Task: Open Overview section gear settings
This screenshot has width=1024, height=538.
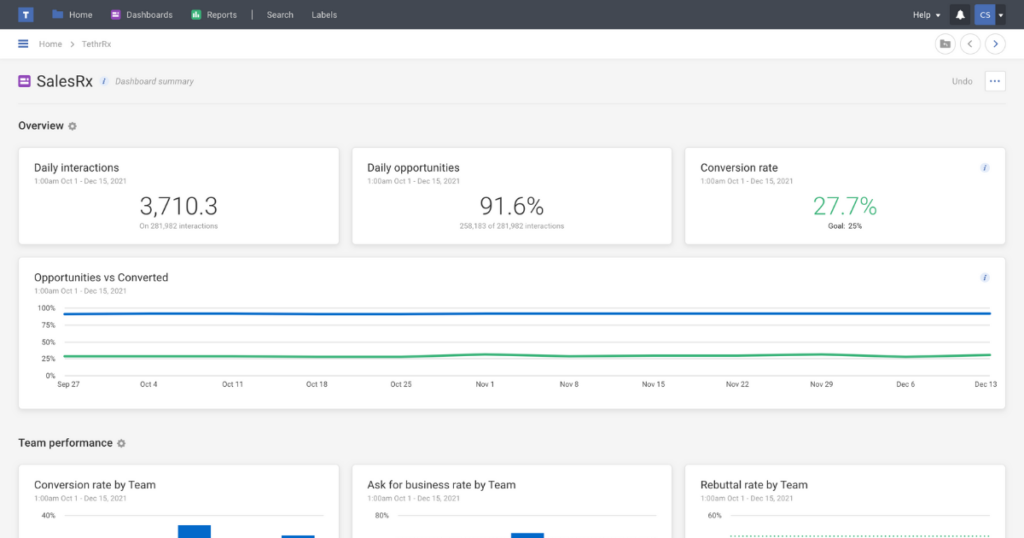Action: (x=72, y=126)
